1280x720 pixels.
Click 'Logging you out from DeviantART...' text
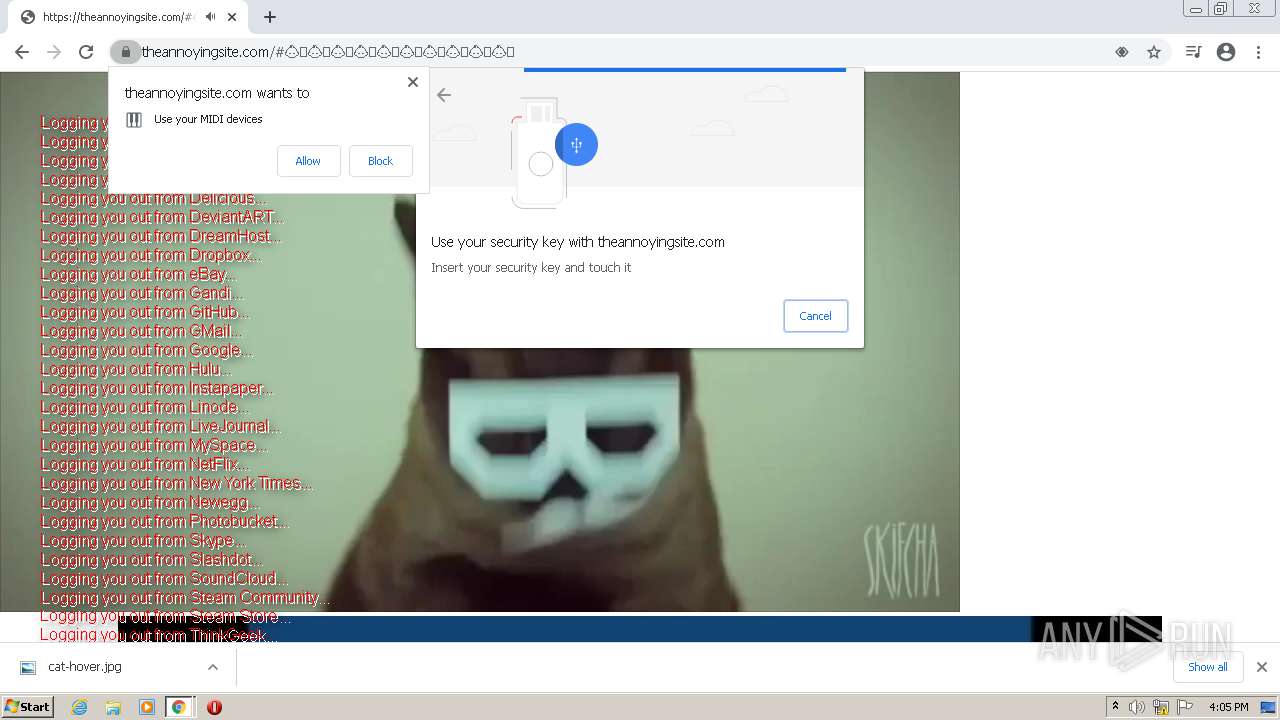162,217
